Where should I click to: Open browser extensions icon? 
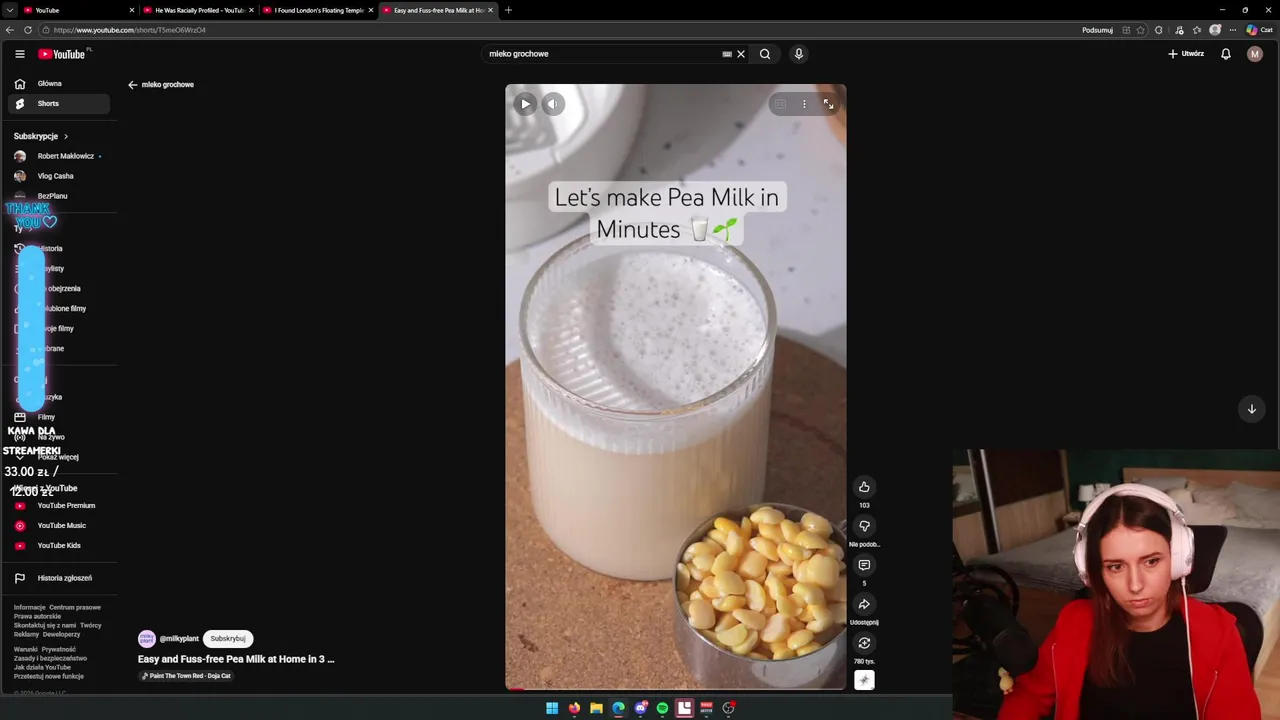pos(1159,30)
